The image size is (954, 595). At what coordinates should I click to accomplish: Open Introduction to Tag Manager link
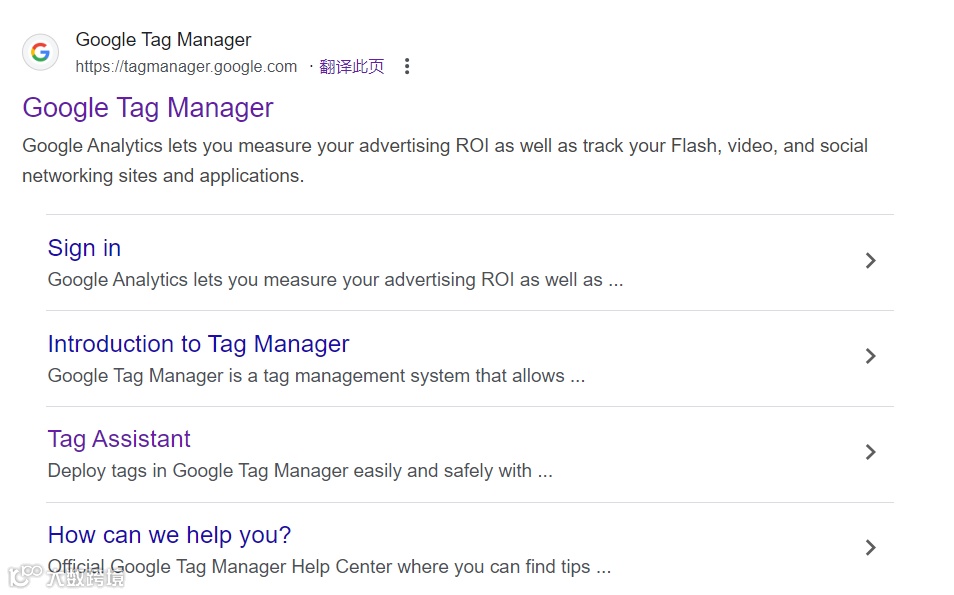pos(198,344)
